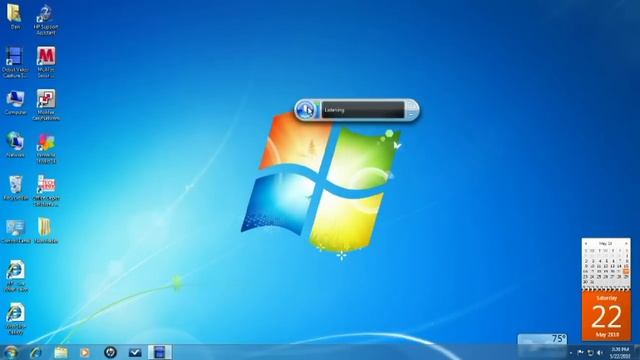The width and height of the screenshot is (640, 360).
Task: Open the Recycle Bin
Action: tap(16, 188)
